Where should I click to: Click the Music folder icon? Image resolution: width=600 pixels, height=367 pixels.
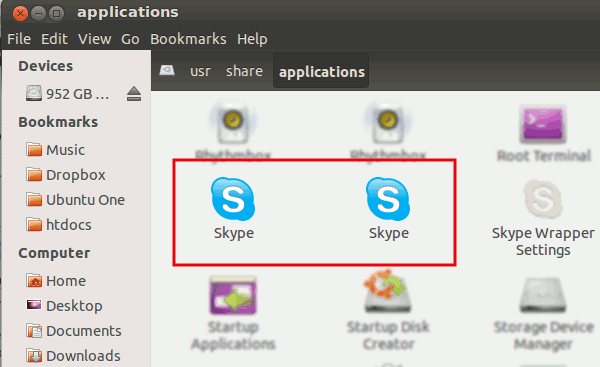[x=34, y=149]
